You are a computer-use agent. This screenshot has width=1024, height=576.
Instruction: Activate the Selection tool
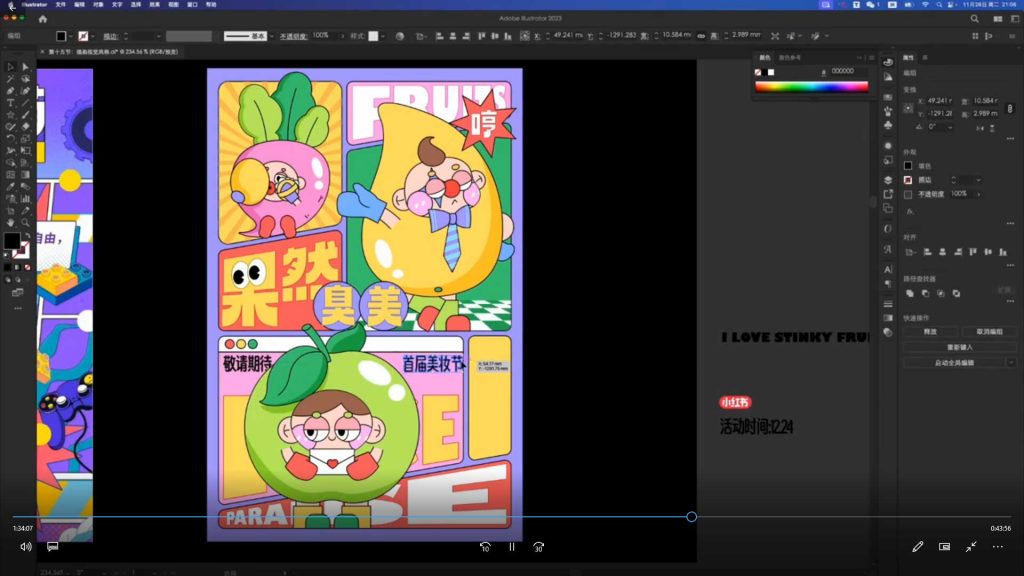point(10,67)
